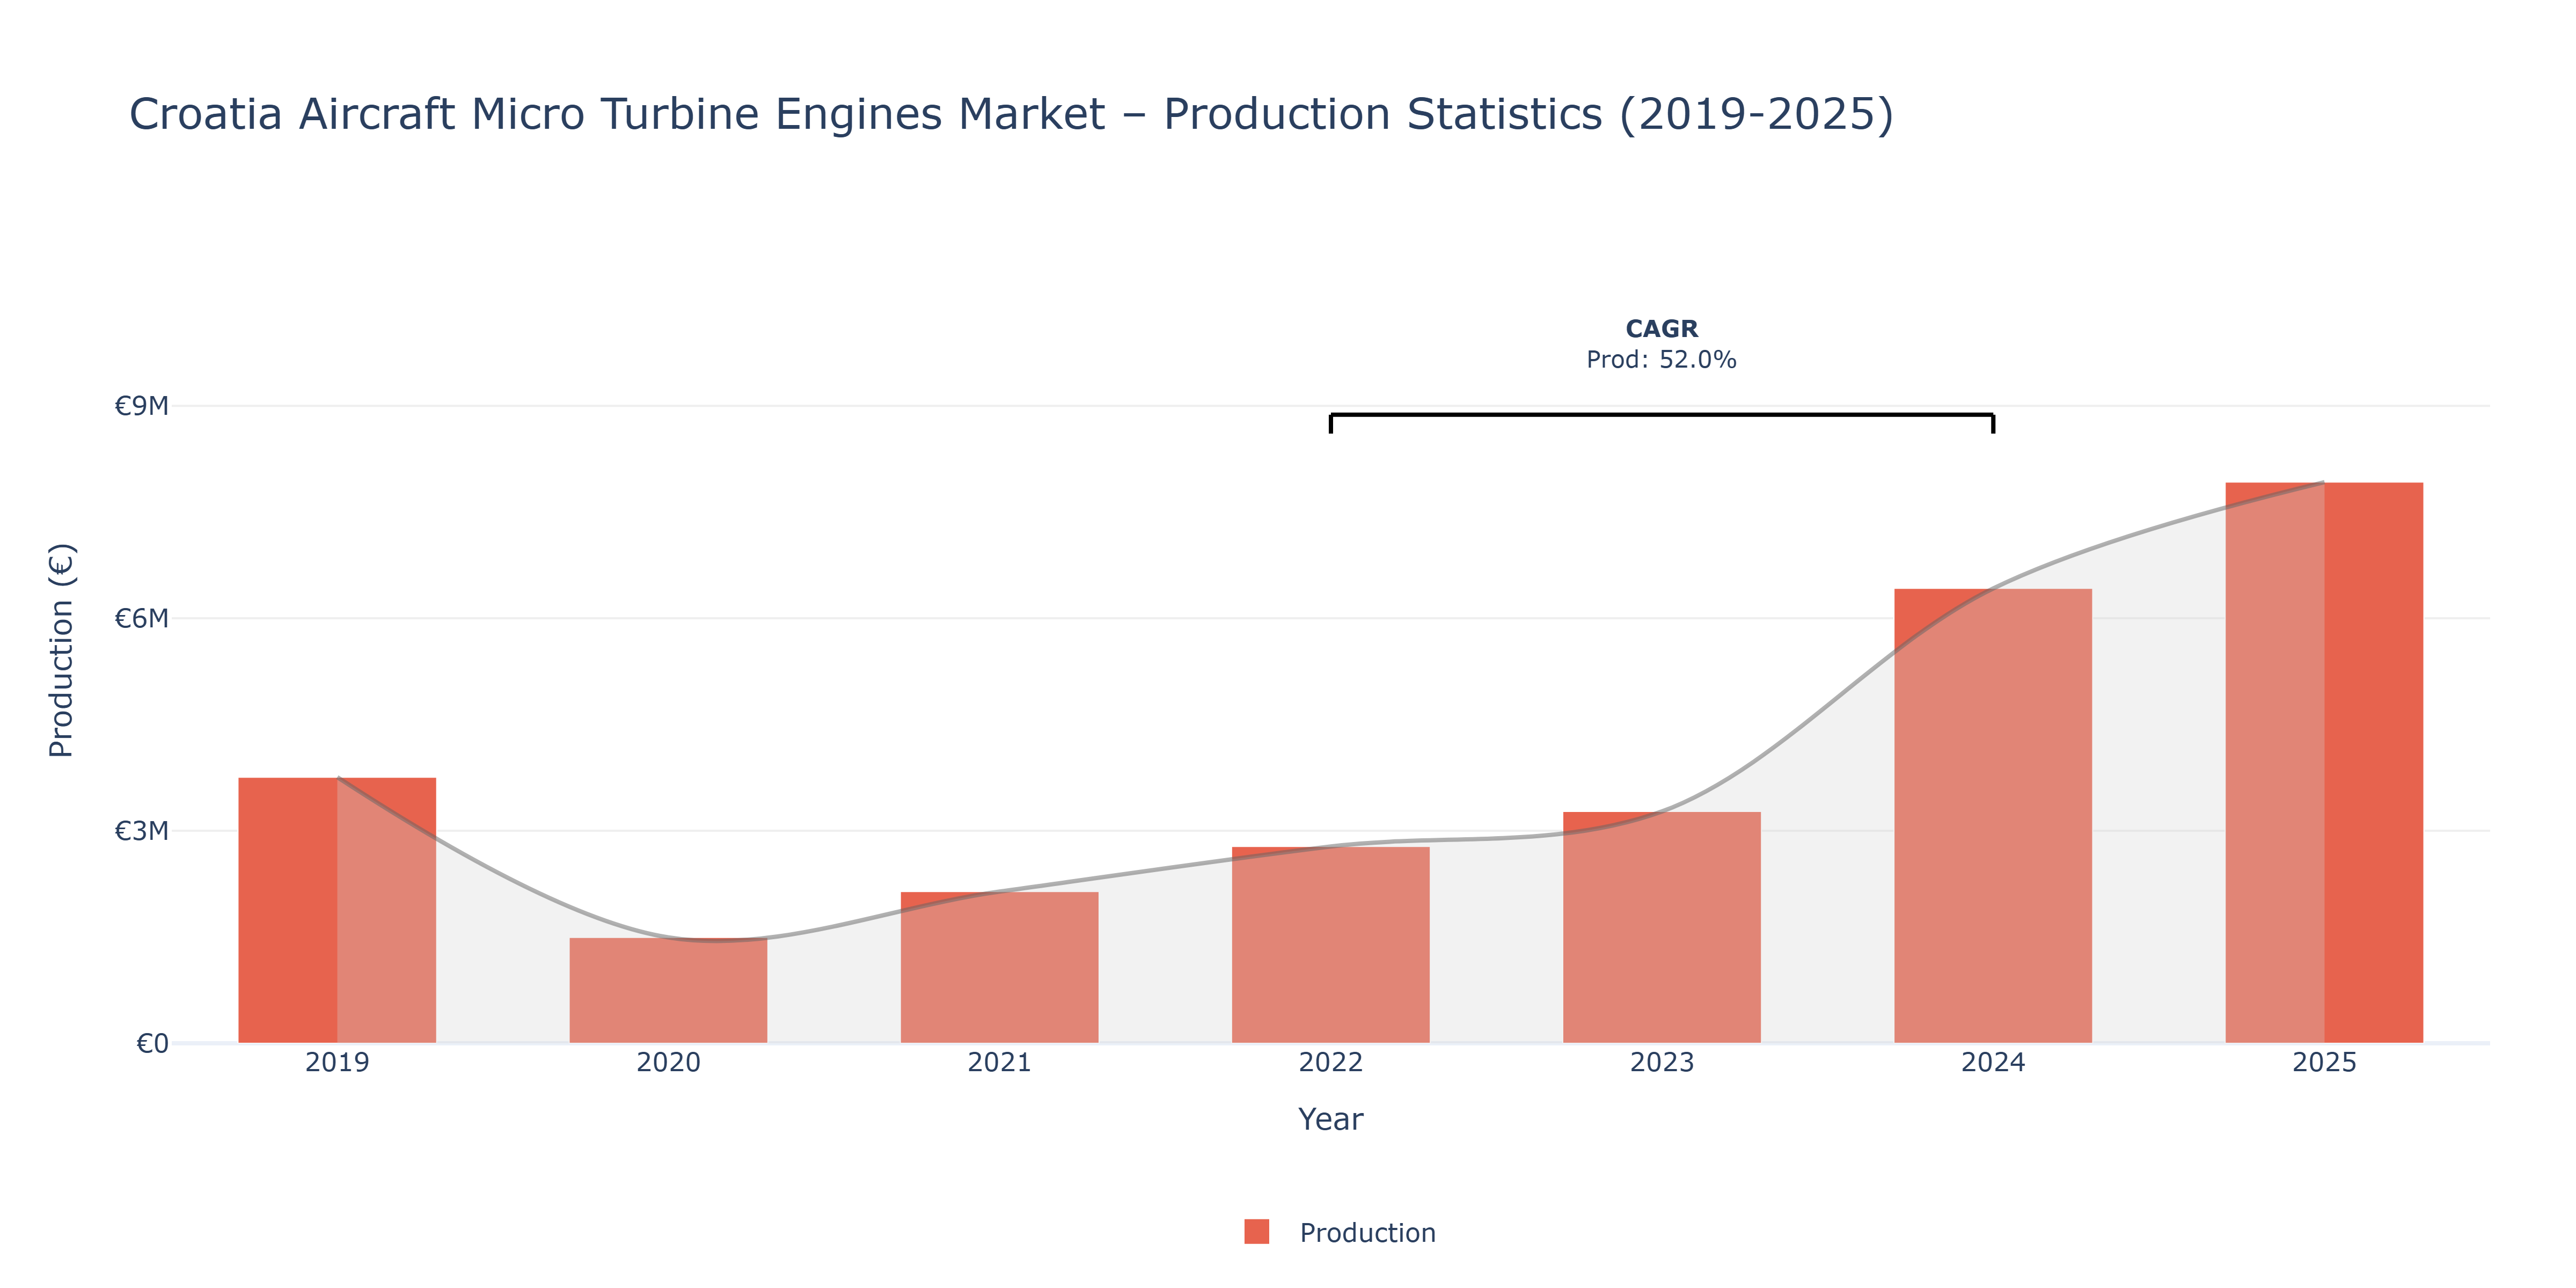Image resolution: width=2576 pixels, height=1288 pixels.
Task: Click the 2023 production bar
Action: [x=1661, y=927]
